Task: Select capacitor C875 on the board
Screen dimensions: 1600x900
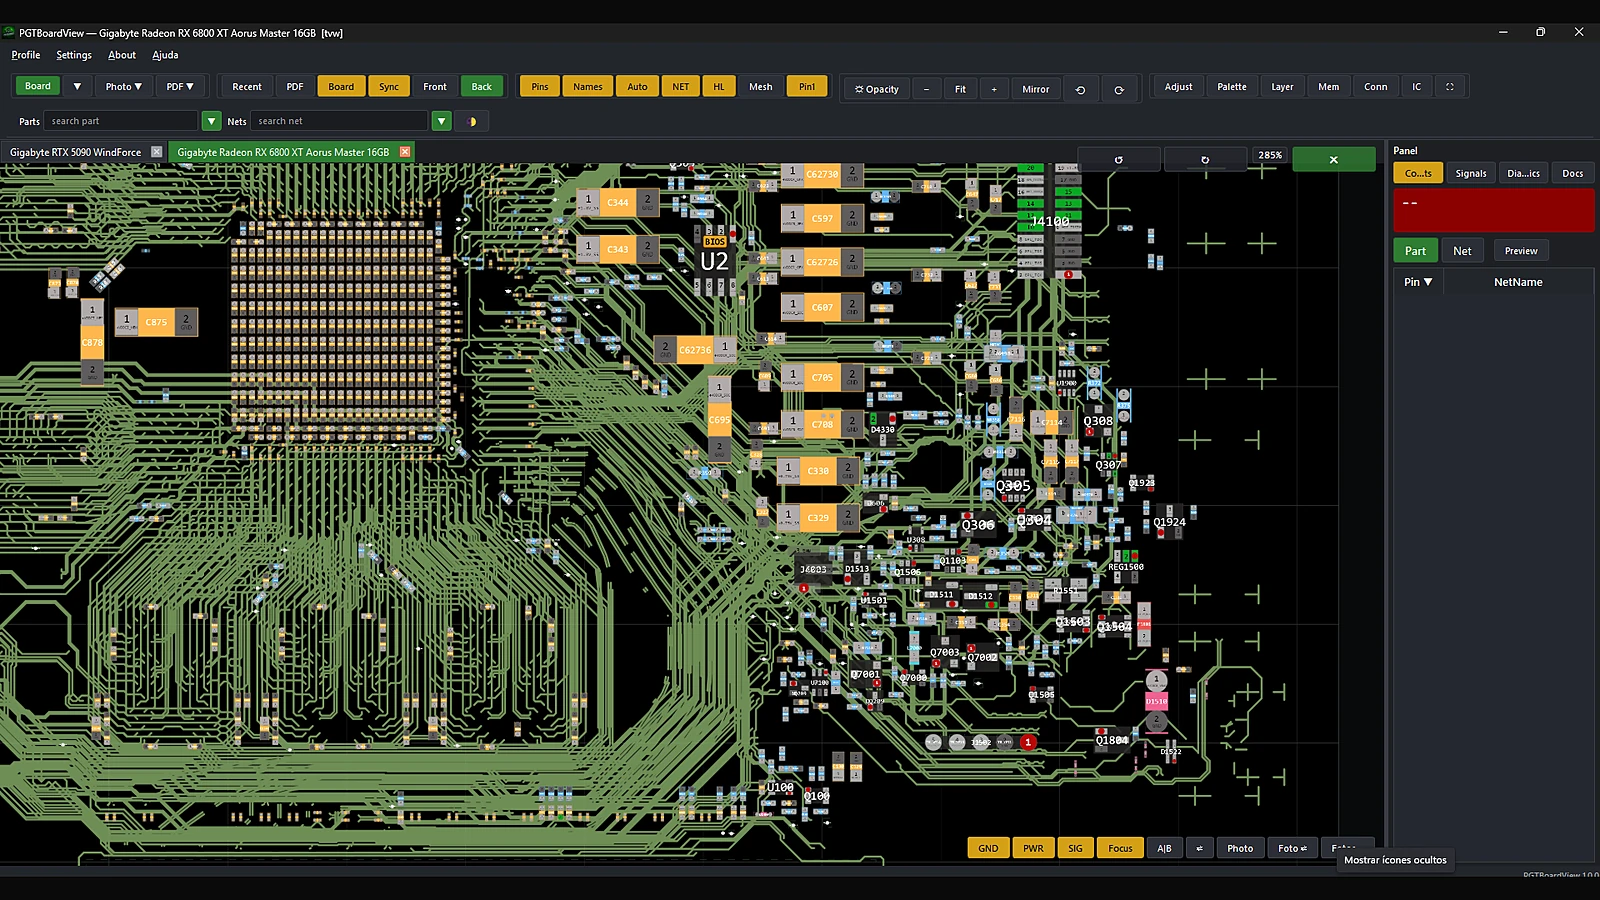Action: 156,322
